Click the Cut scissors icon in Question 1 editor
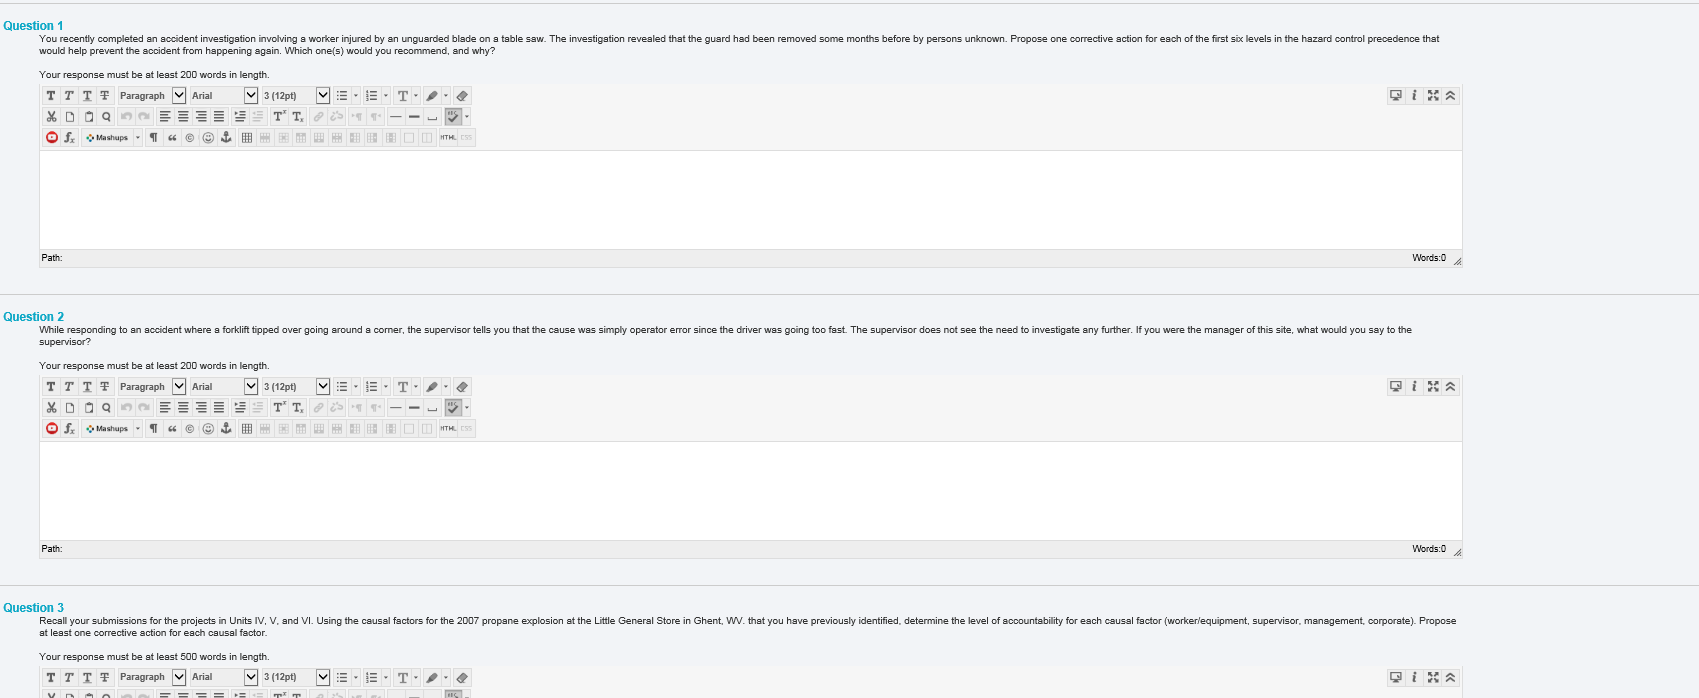Viewport: 1699px width, 698px height. 51,117
